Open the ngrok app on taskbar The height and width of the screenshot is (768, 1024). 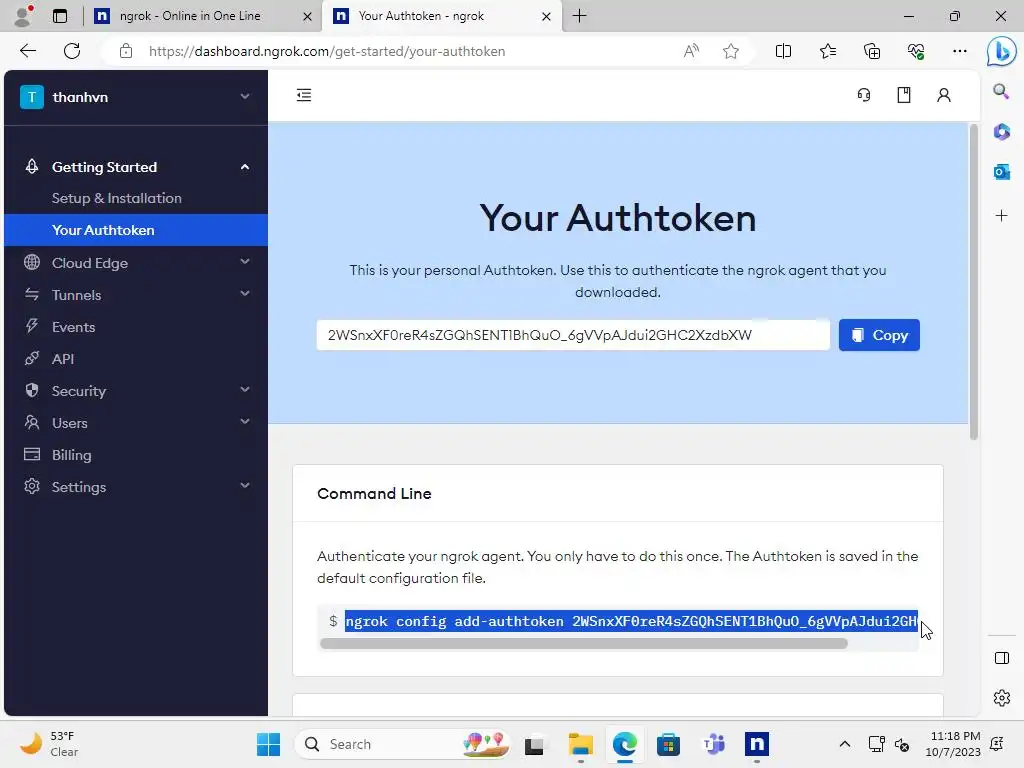point(756,744)
